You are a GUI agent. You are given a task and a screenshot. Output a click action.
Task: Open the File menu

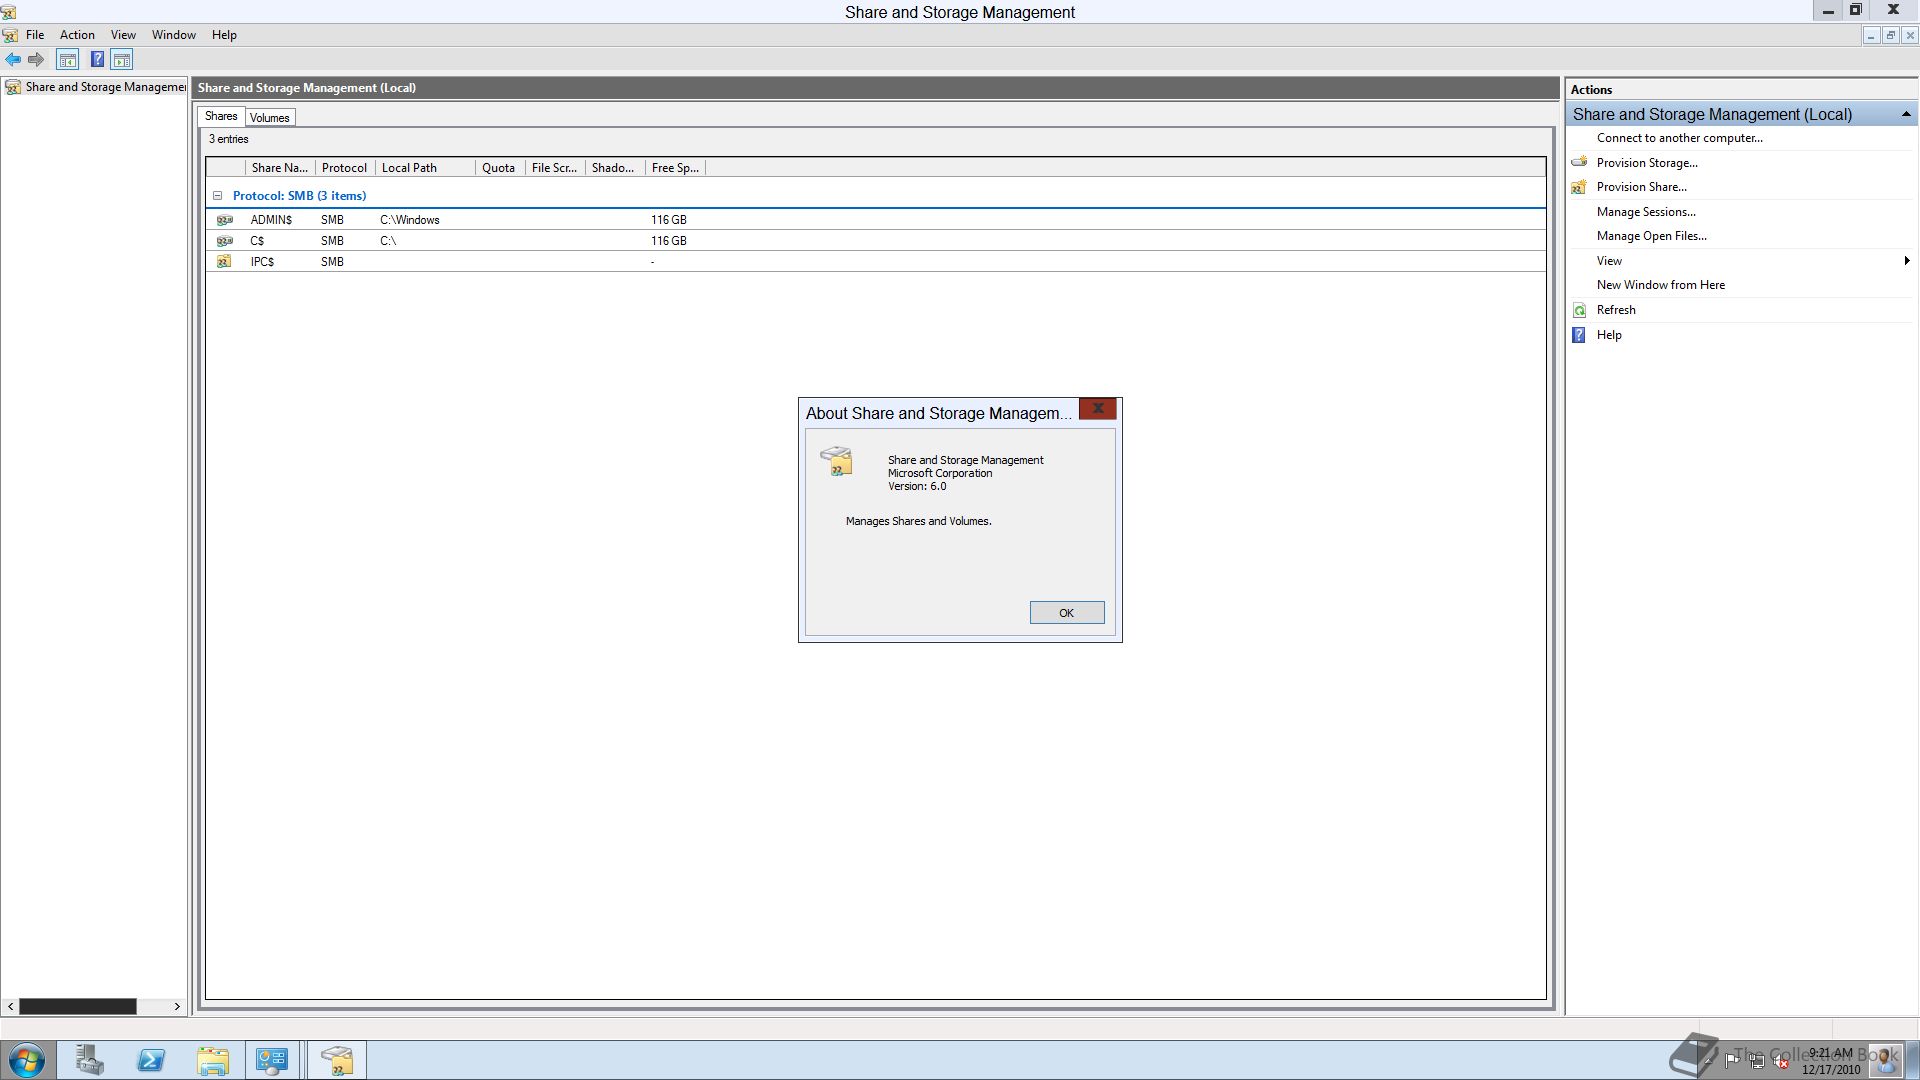(x=35, y=35)
